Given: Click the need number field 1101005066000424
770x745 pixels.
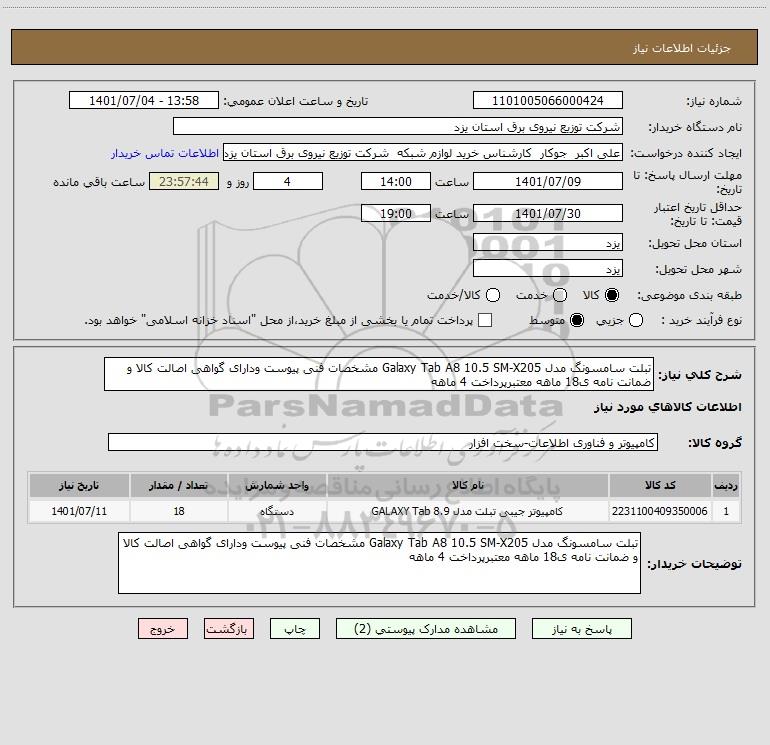Looking at the screenshot, I should click(x=548, y=100).
